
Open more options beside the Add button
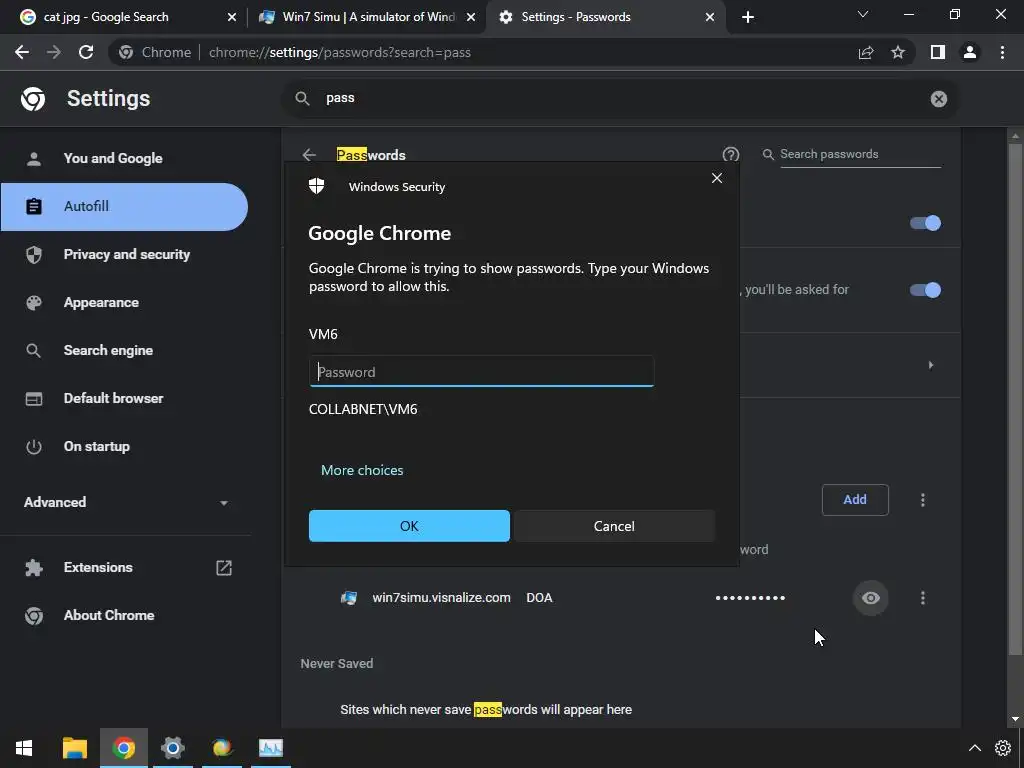(x=923, y=500)
